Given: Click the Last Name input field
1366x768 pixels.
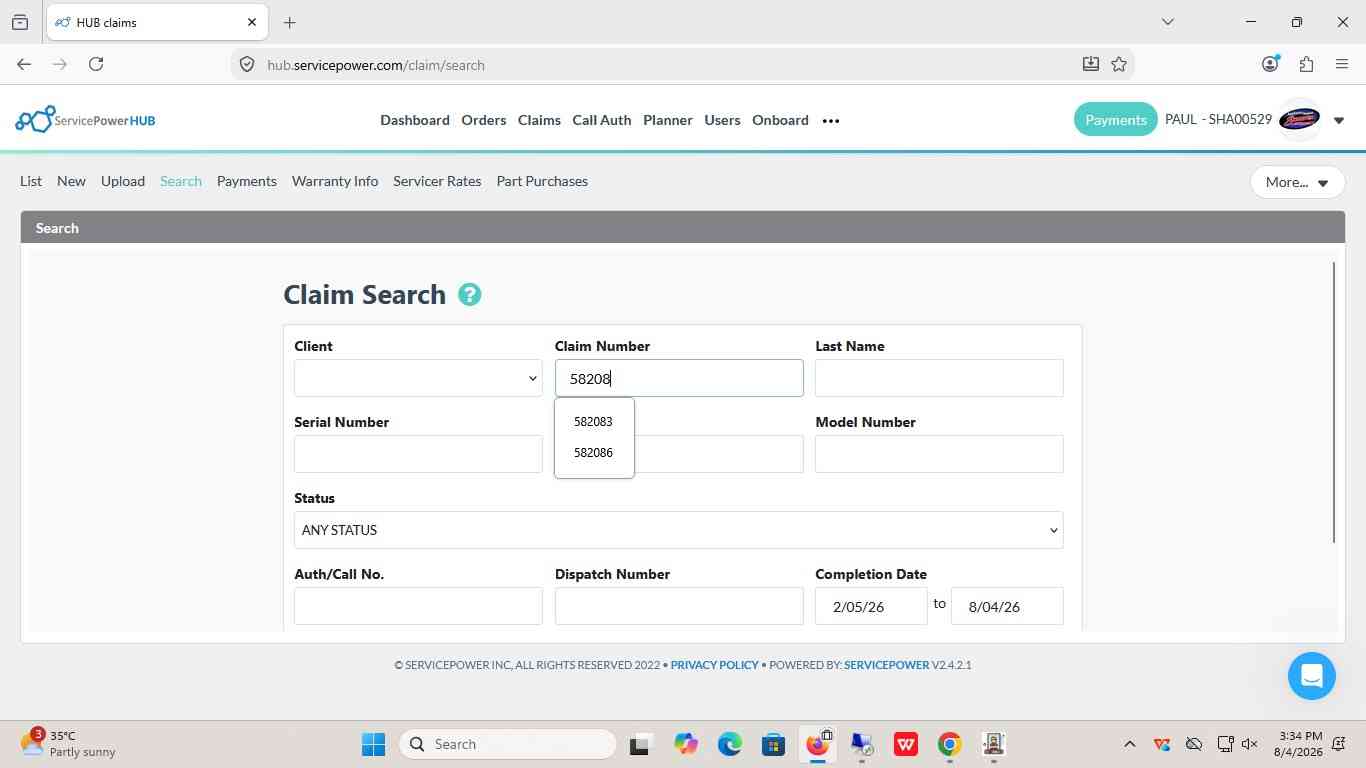Looking at the screenshot, I should (939, 378).
